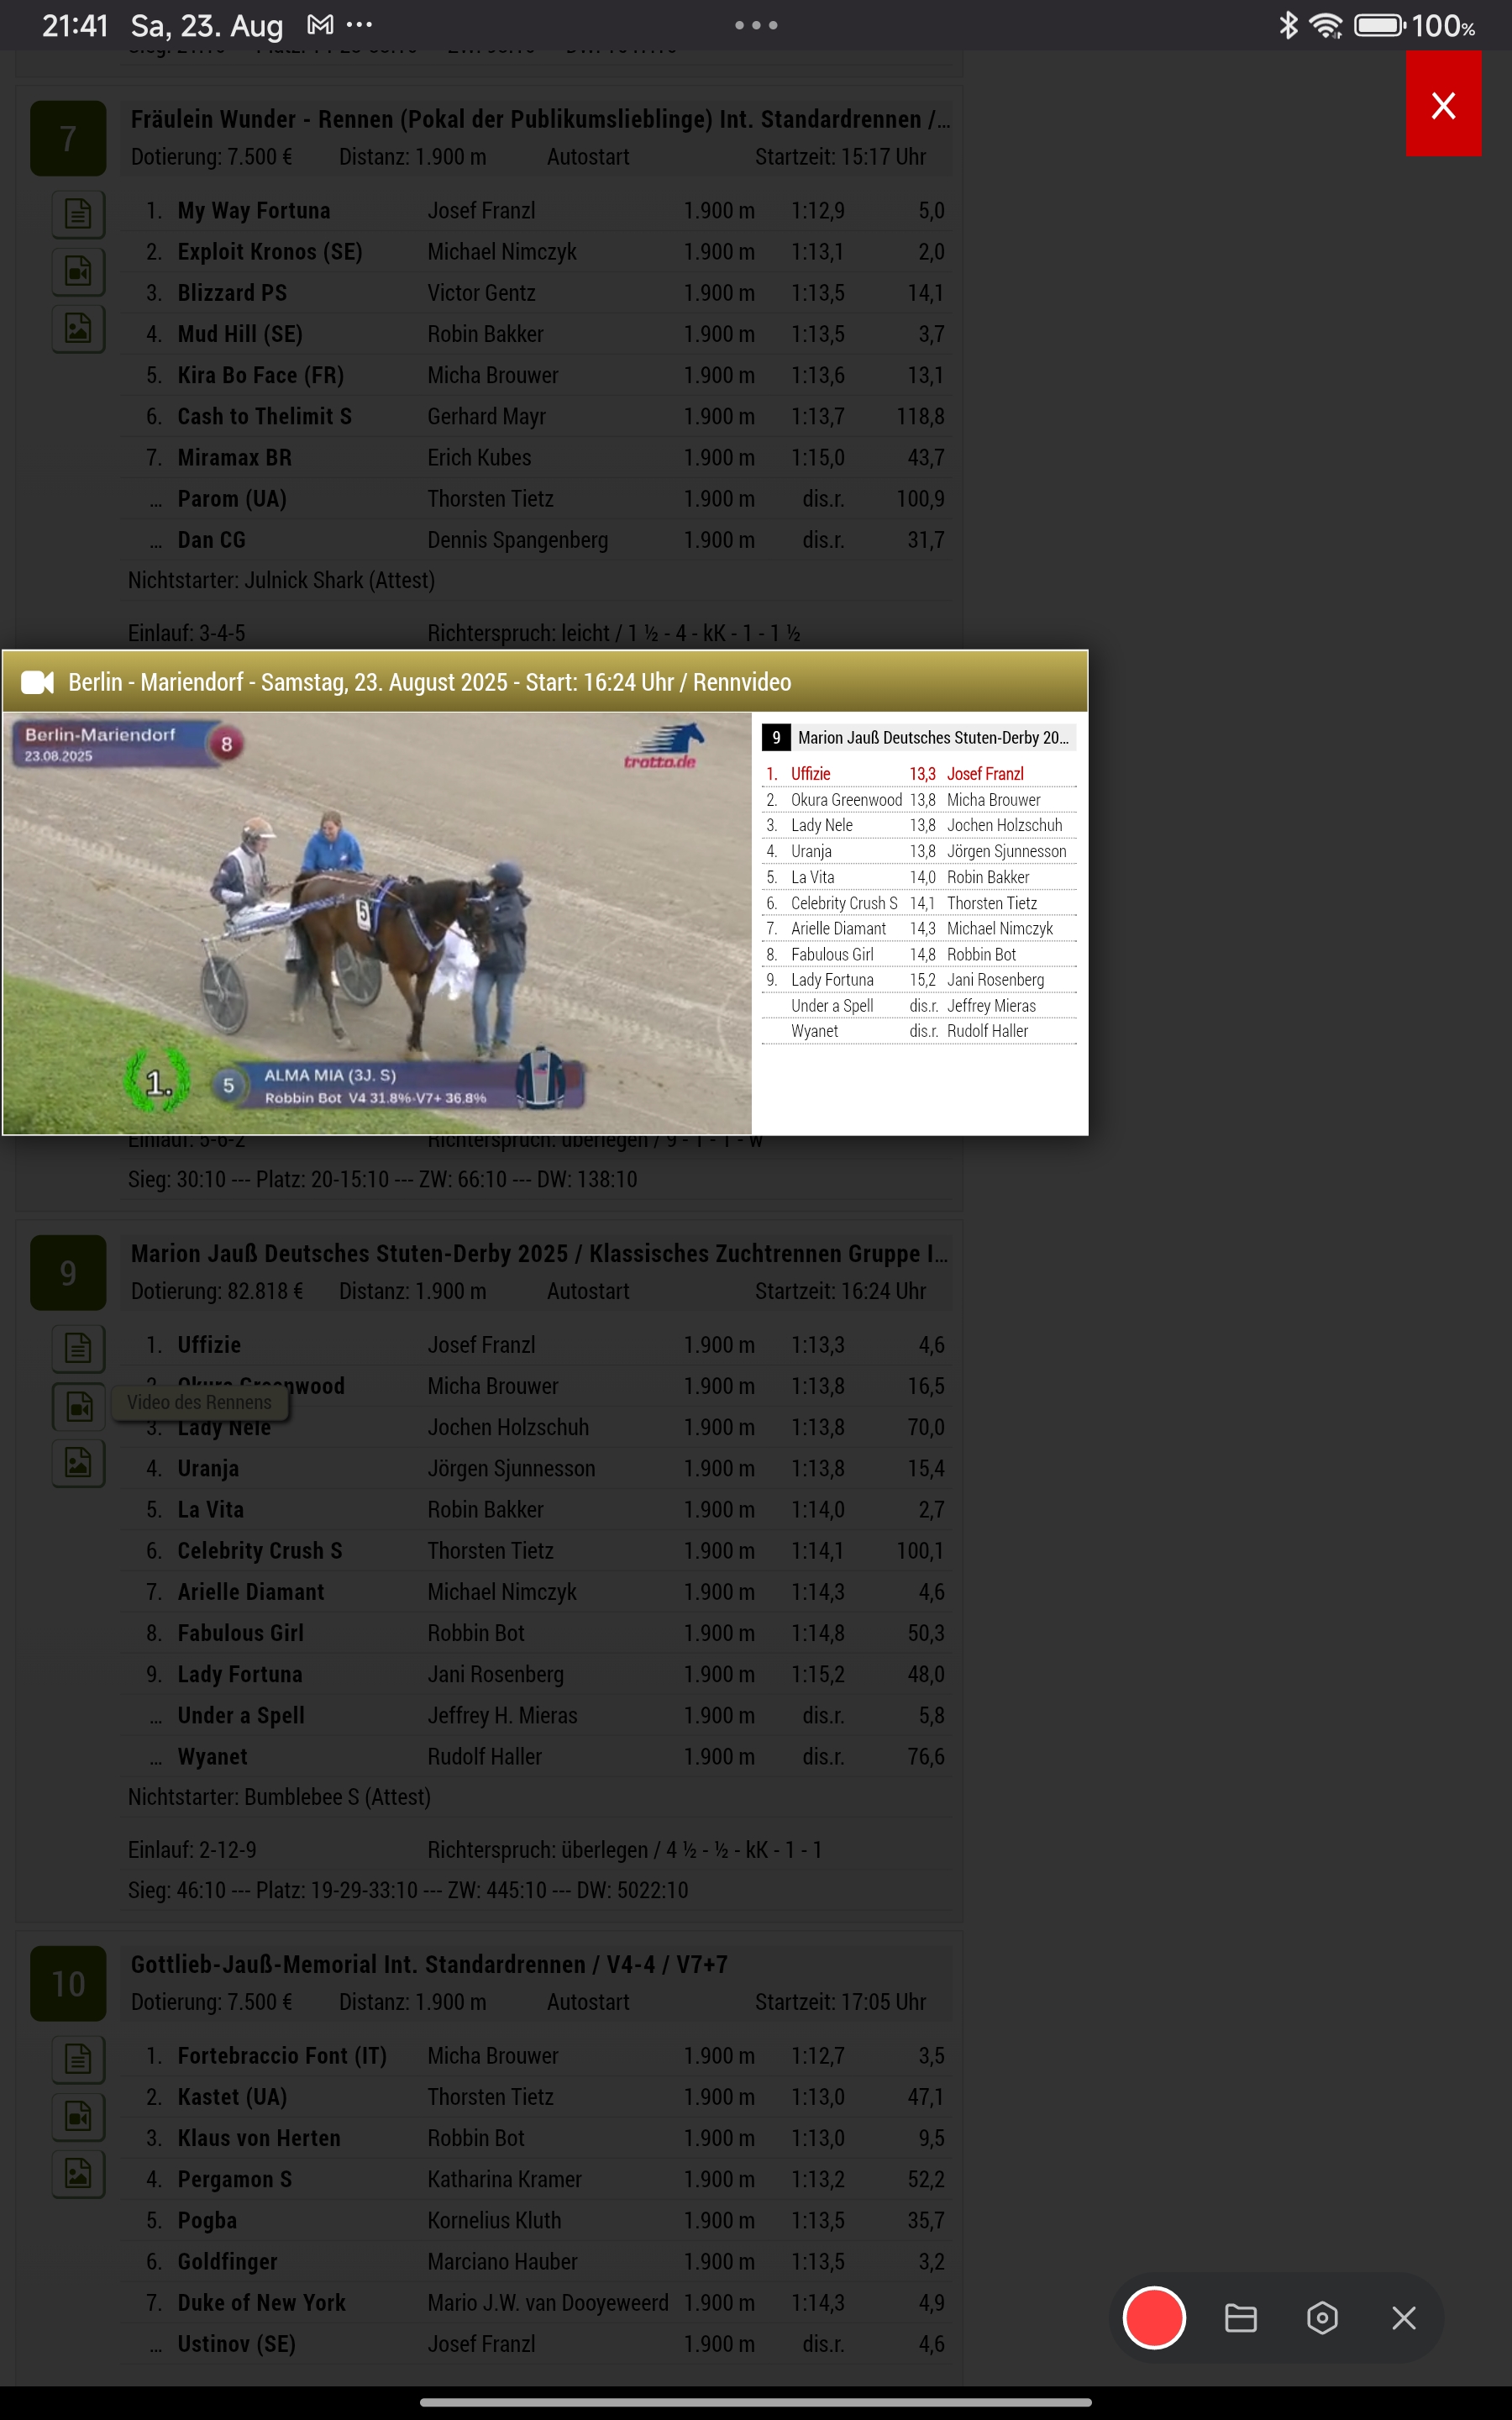Image resolution: width=1512 pixels, height=2420 pixels.
Task: Start screen recording with red record button
Action: (1154, 2317)
